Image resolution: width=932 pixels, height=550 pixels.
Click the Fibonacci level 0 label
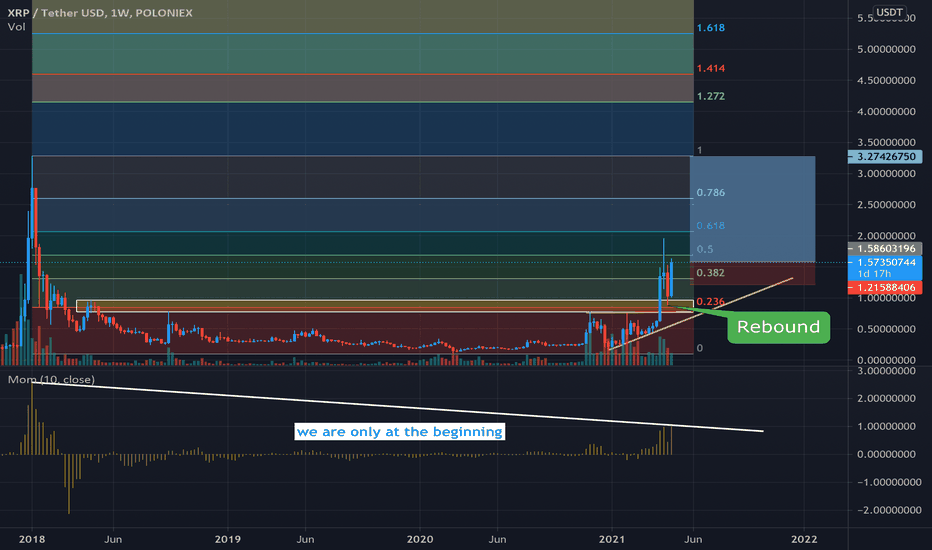coord(699,348)
